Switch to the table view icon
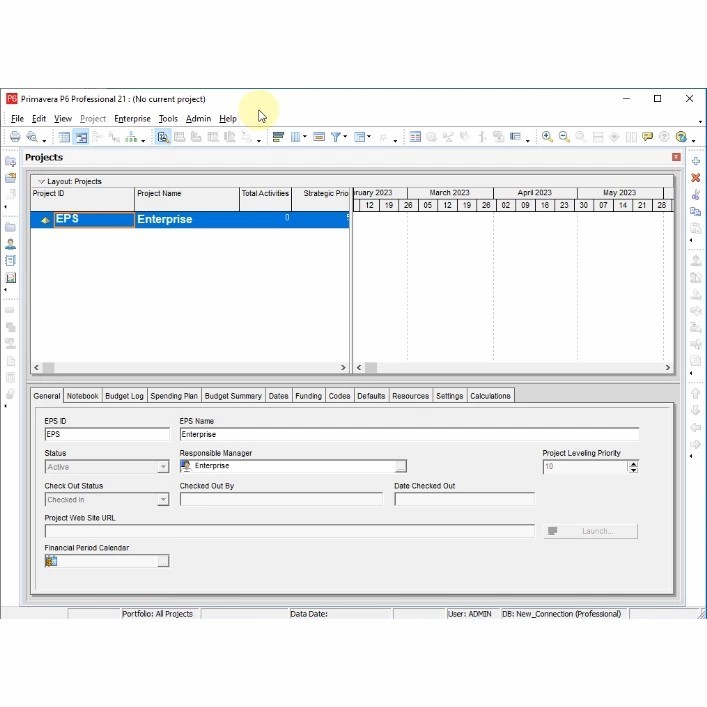 coord(64,137)
